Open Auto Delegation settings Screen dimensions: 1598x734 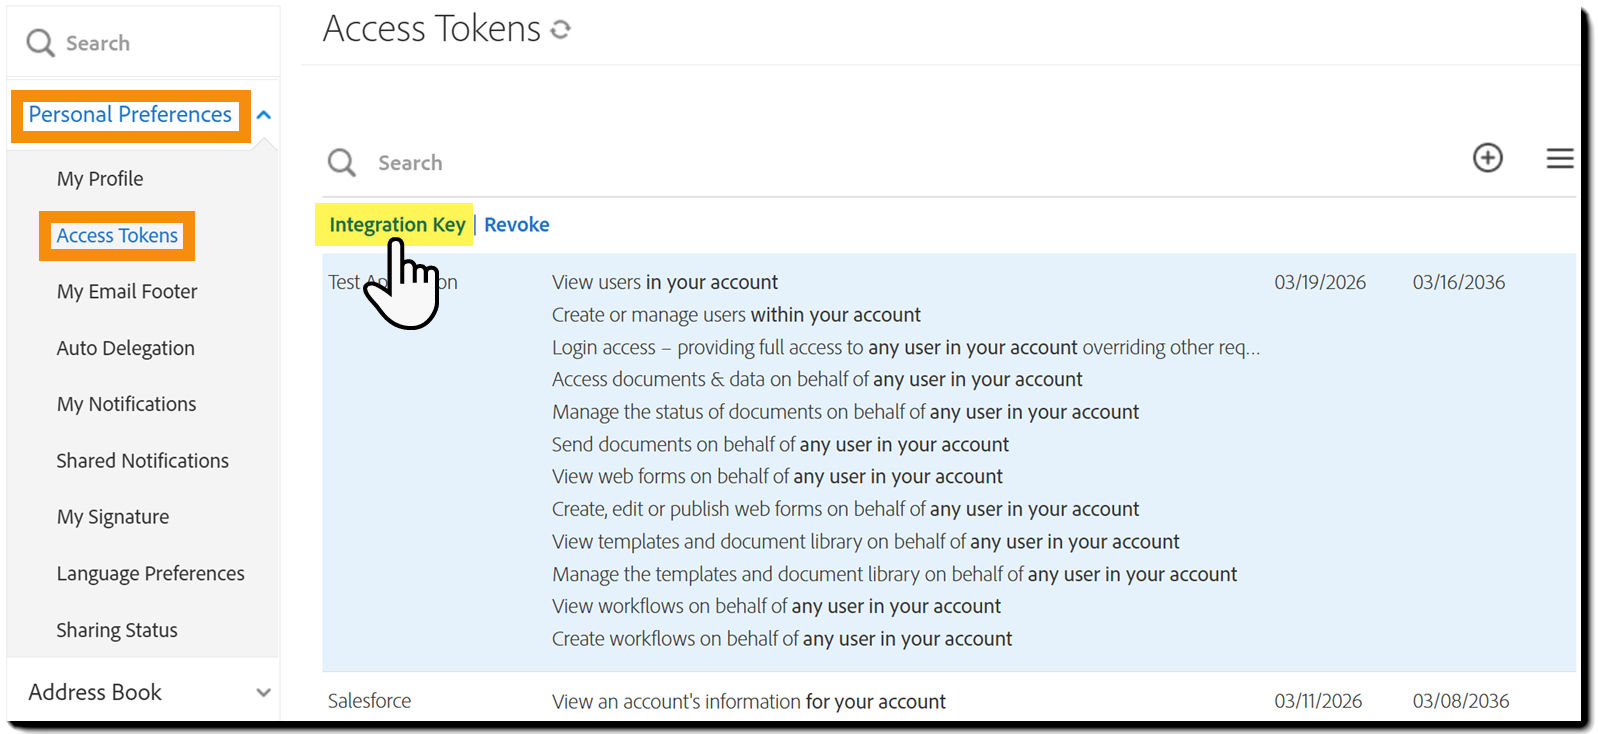click(125, 347)
